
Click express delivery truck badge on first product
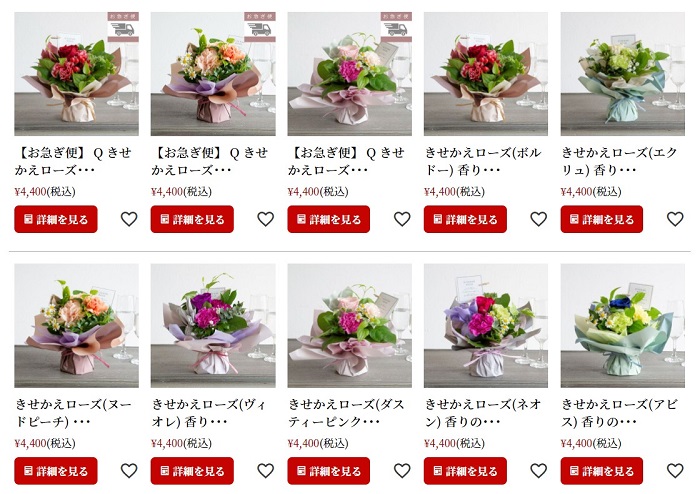[123, 27]
